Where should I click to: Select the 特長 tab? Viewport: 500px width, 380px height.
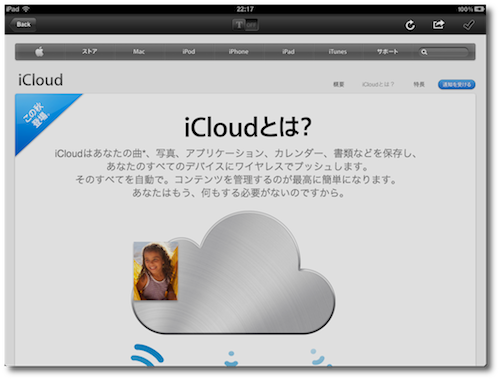click(419, 84)
